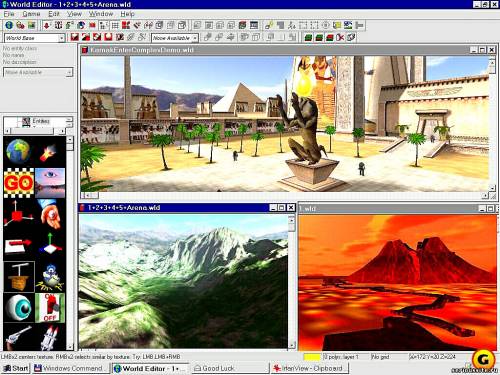
Task: Click the globe world entity thumbnail
Action: 19,152
